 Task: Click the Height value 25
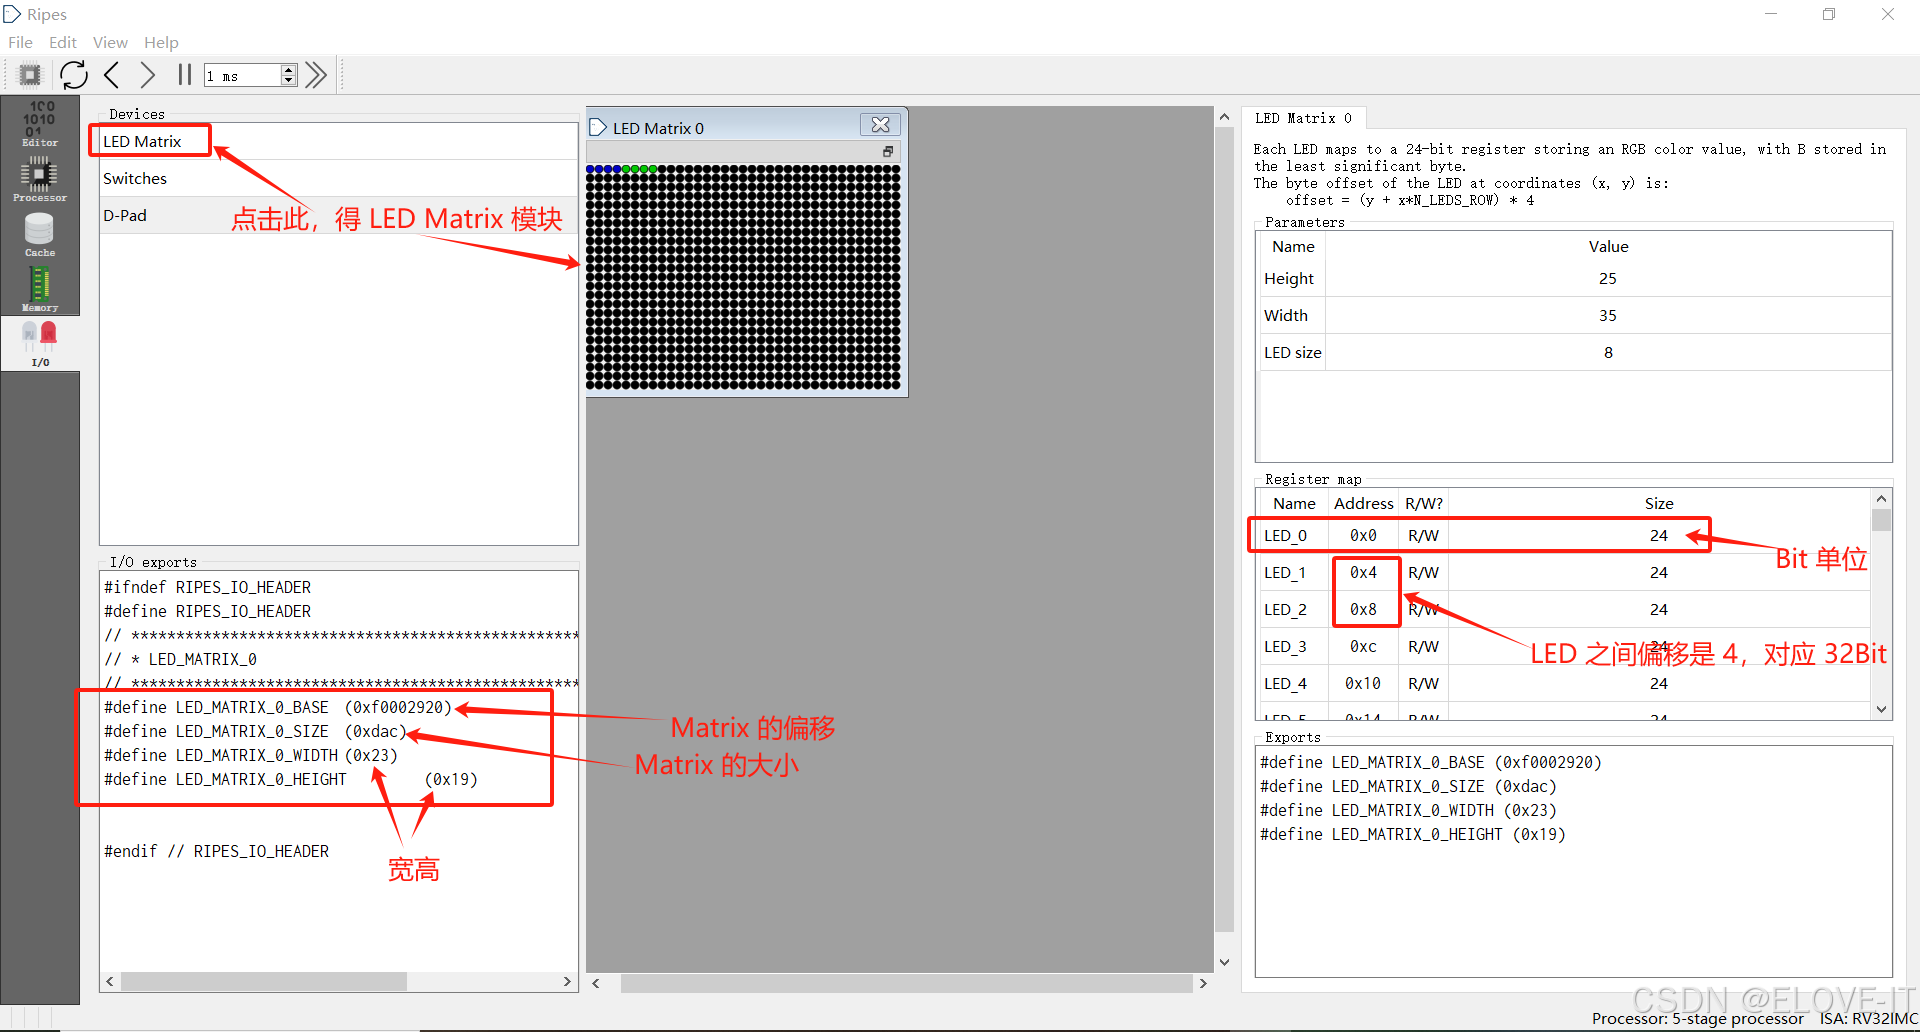pyautogui.click(x=1608, y=279)
